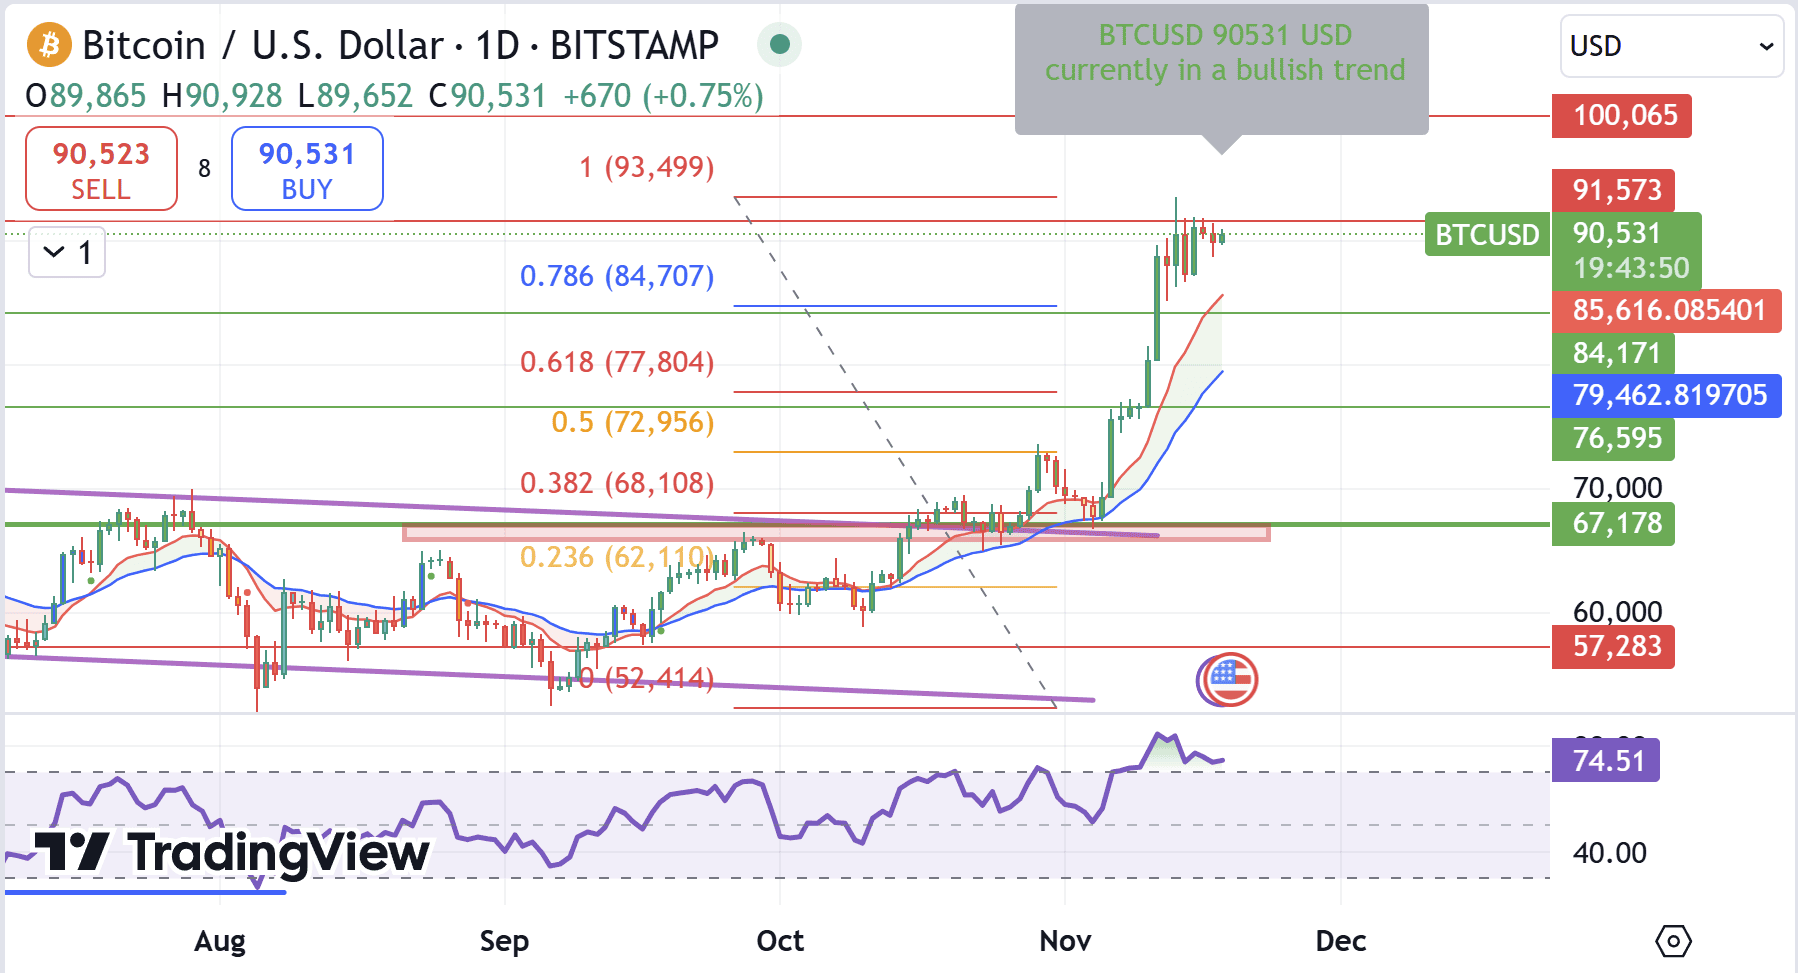Click the Bitcoin / U.S. Dollar symbol title
This screenshot has height=973, width=1798.
(401, 45)
